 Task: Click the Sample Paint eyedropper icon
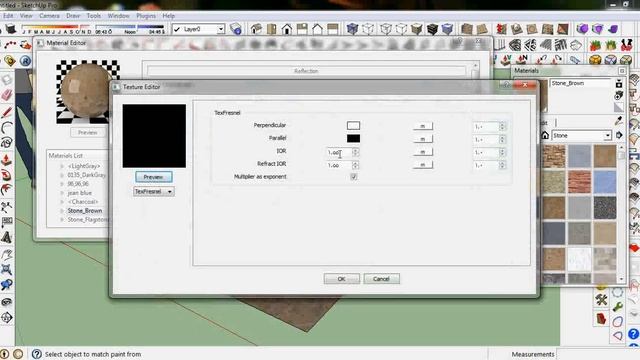click(619, 120)
